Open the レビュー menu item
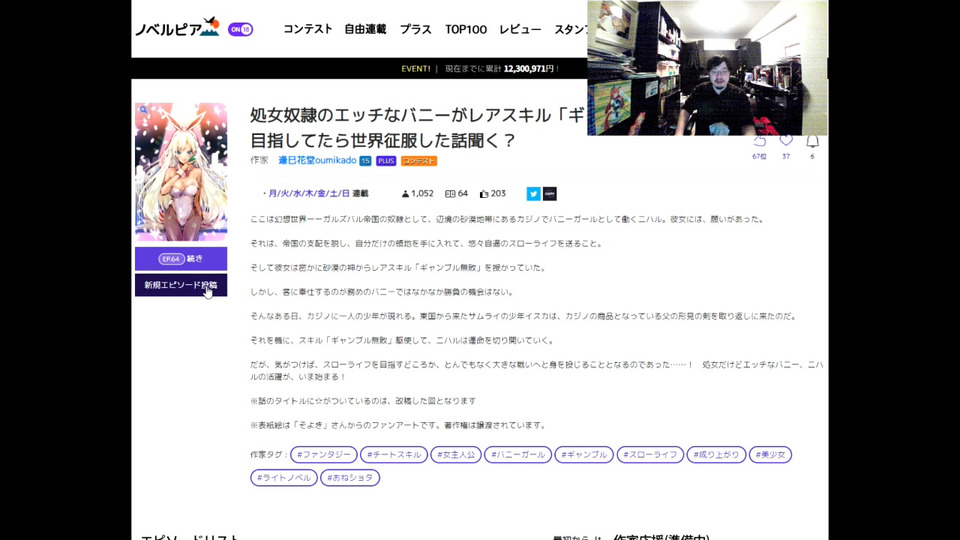The width and height of the screenshot is (960, 540). pyautogui.click(x=520, y=29)
